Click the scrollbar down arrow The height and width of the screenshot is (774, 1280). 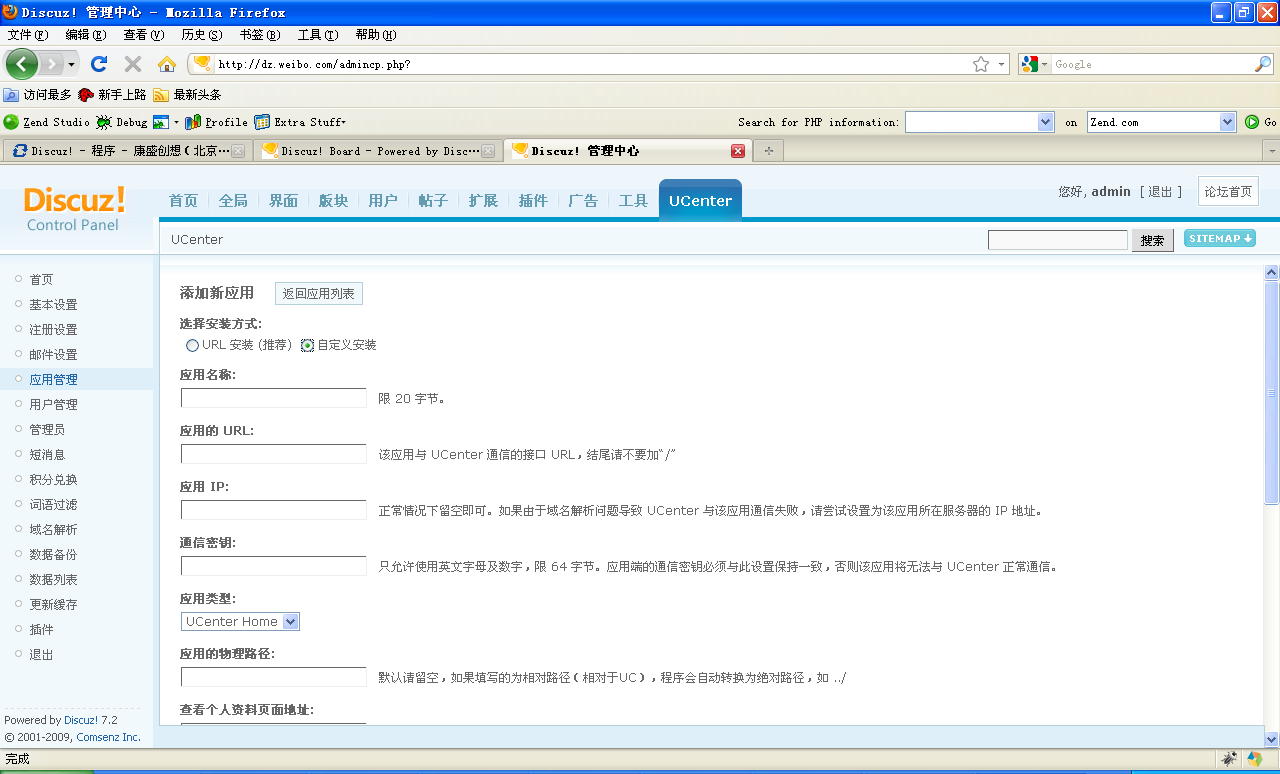click(1272, 739)
